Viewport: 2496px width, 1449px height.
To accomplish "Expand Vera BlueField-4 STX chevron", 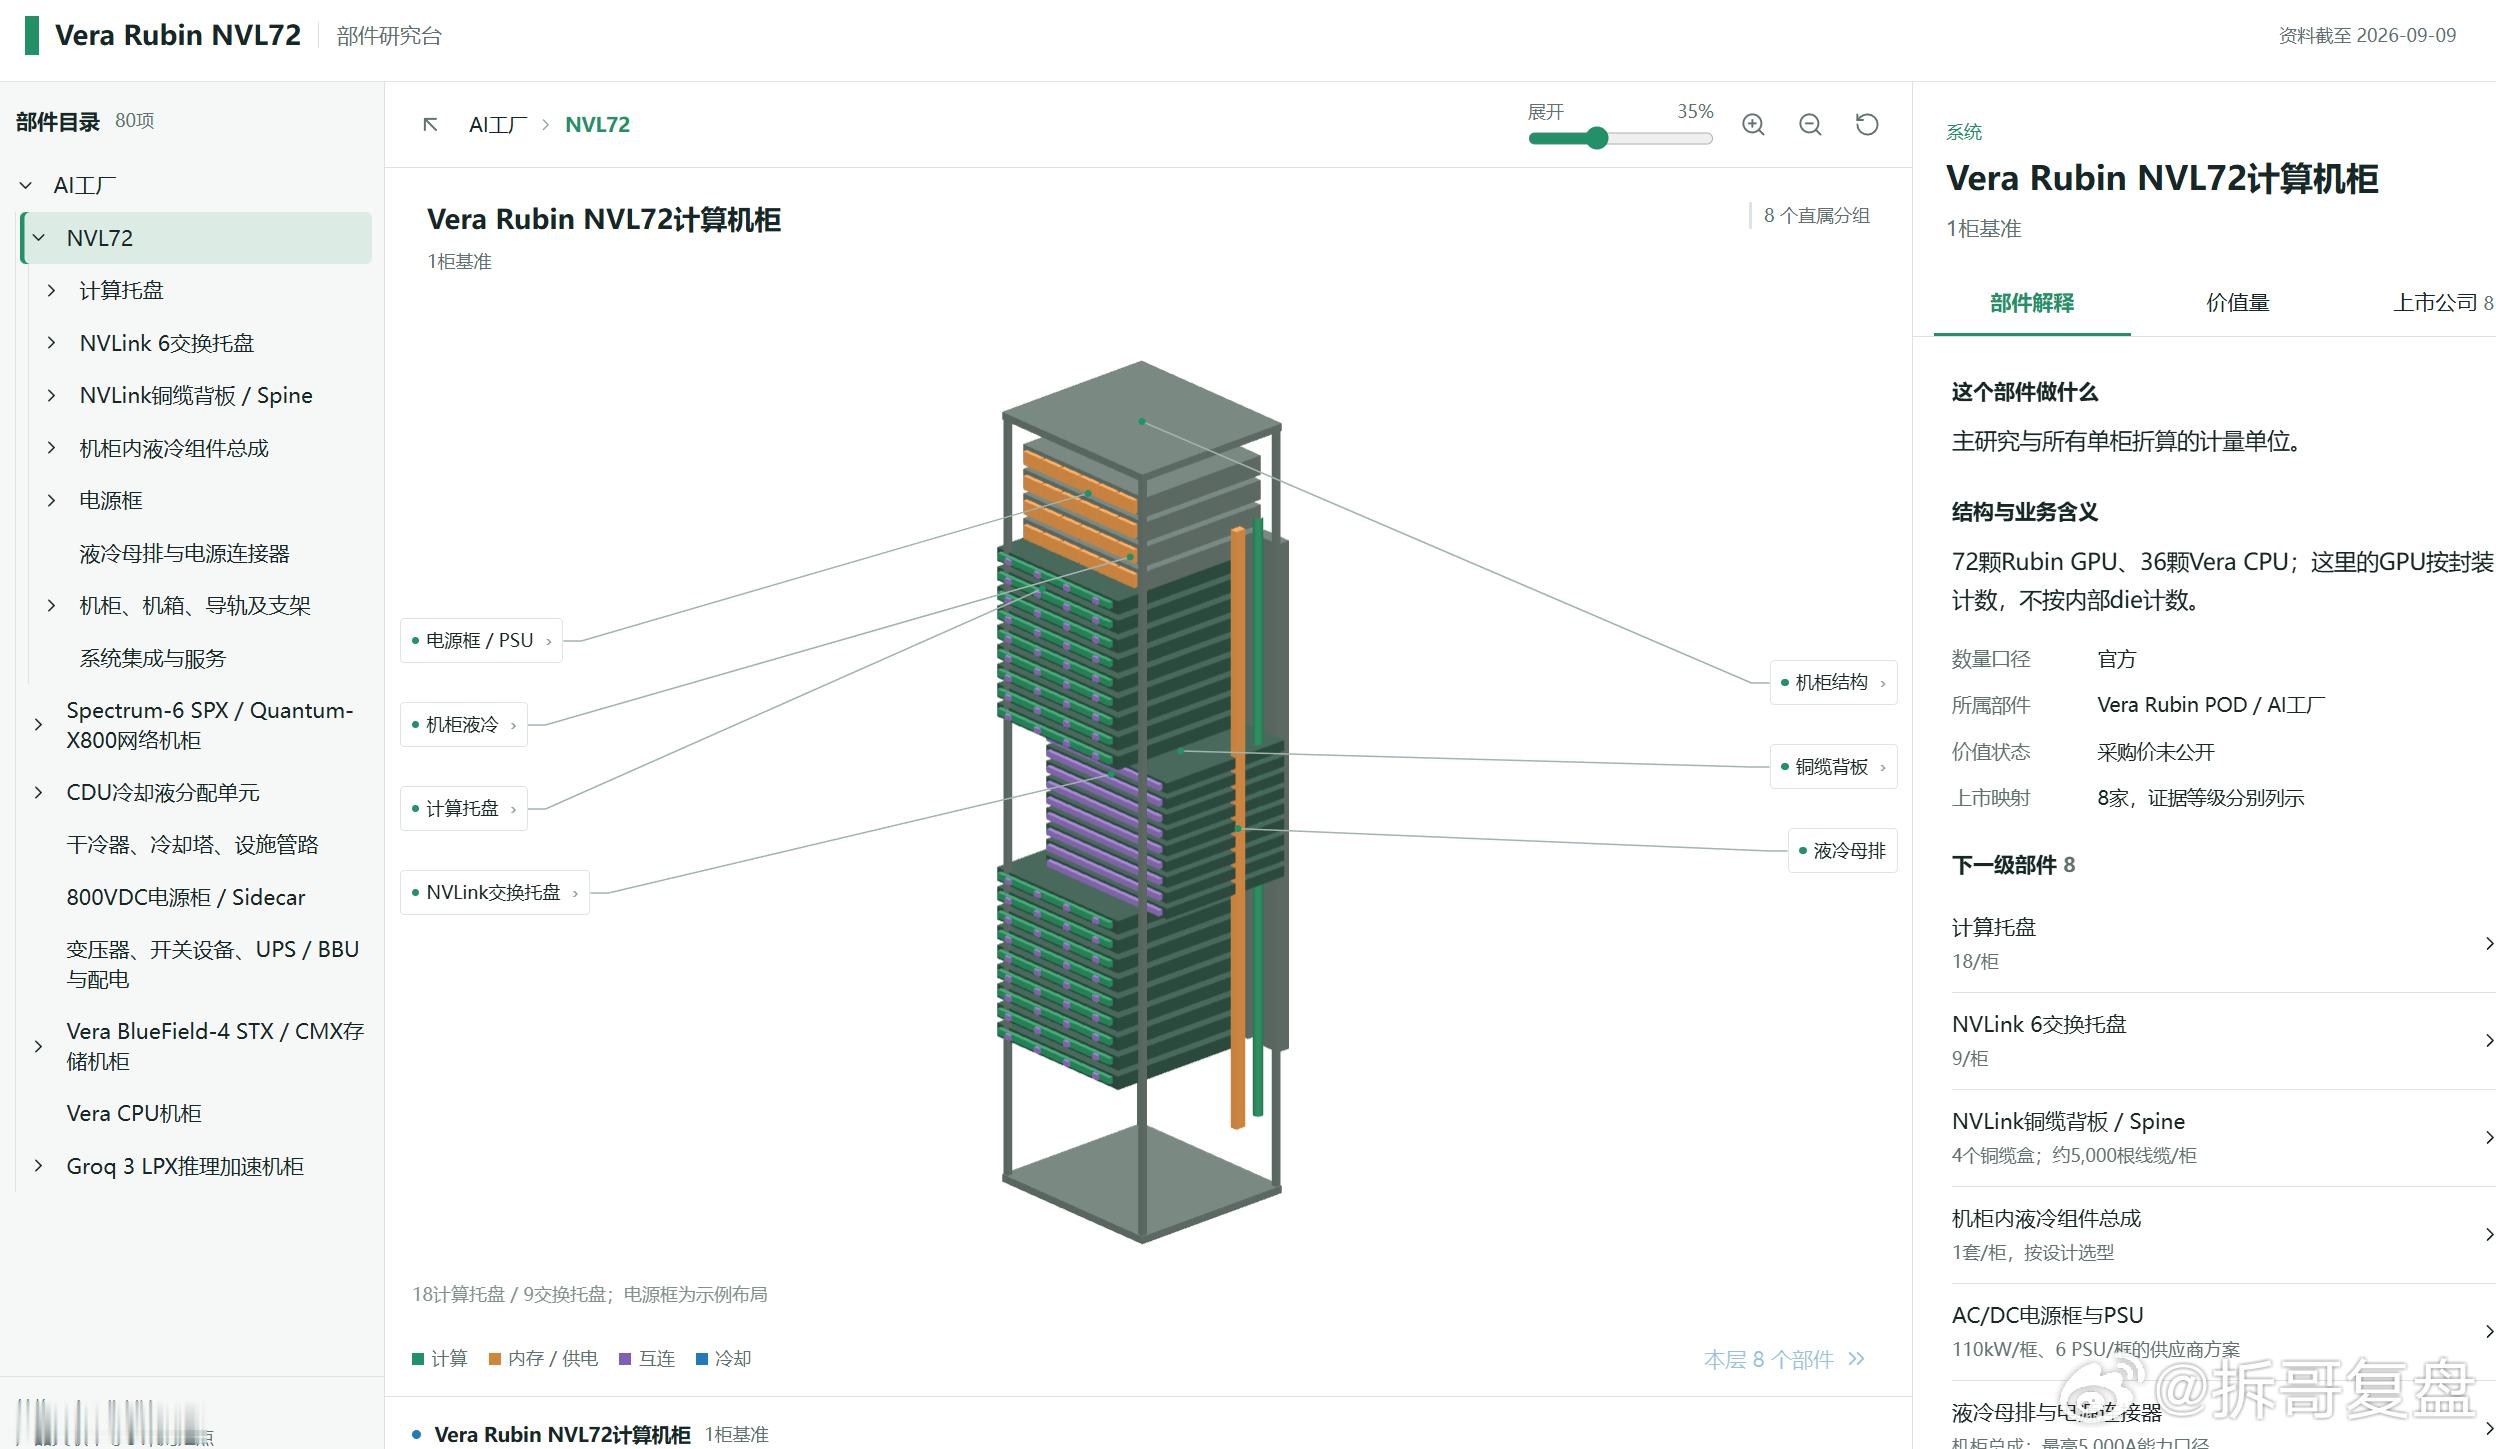I will coord(39,1047).
